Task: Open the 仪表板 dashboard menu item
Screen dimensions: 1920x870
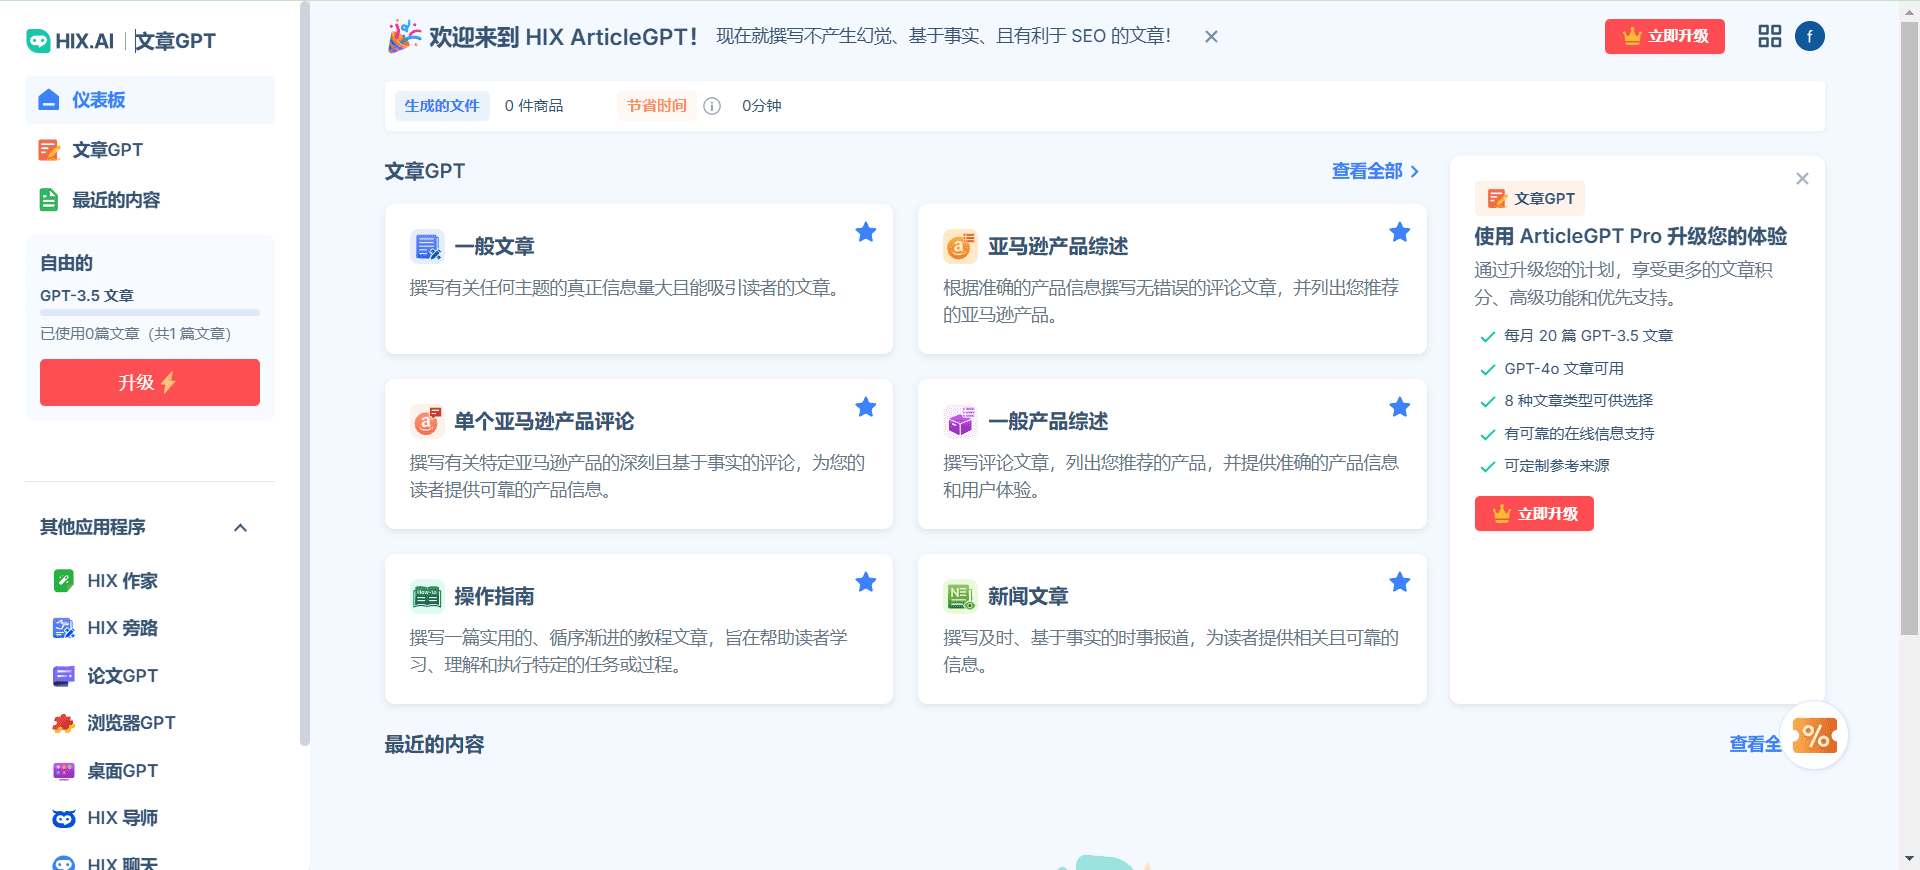Action: pyautogui.click(x=150, y=100)
